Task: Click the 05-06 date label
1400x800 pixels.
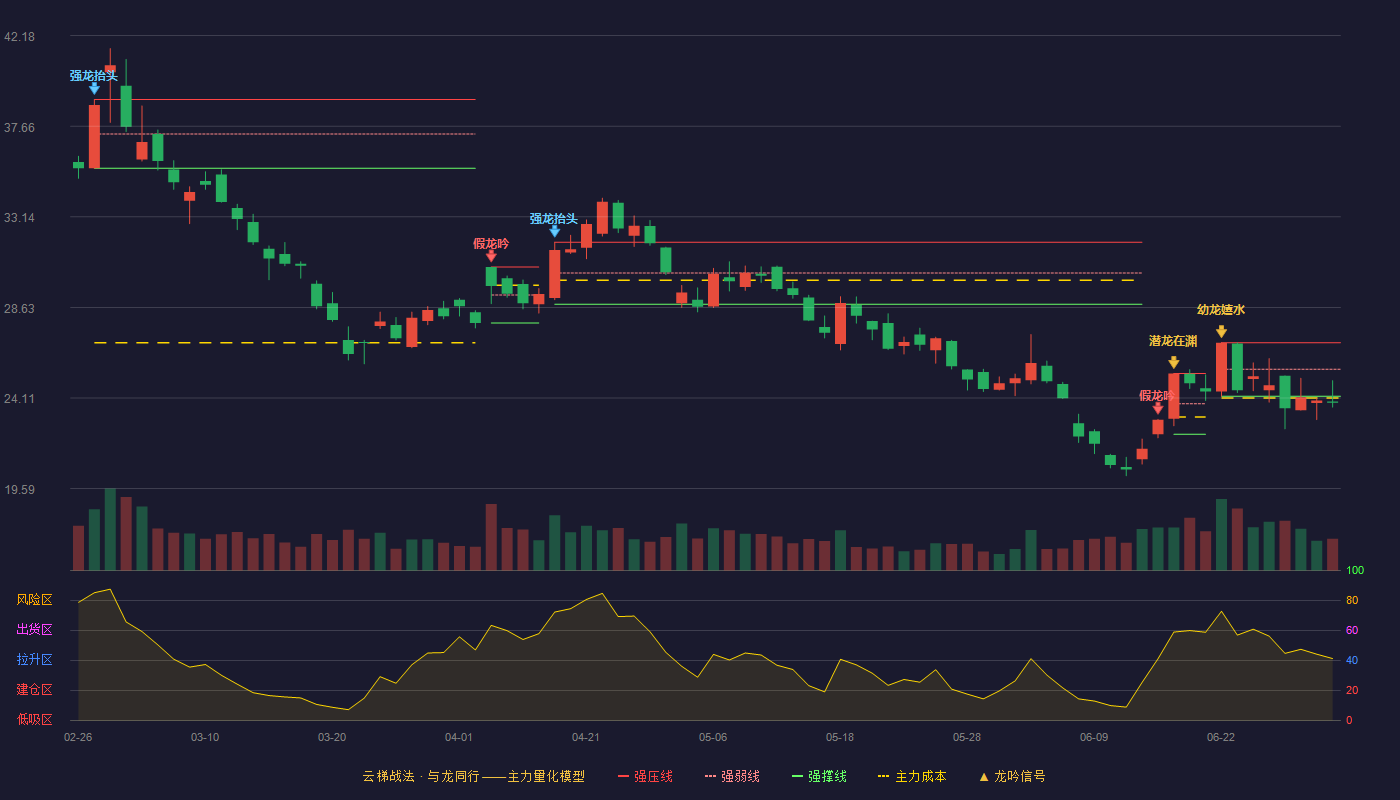Action: pos(713,737)
